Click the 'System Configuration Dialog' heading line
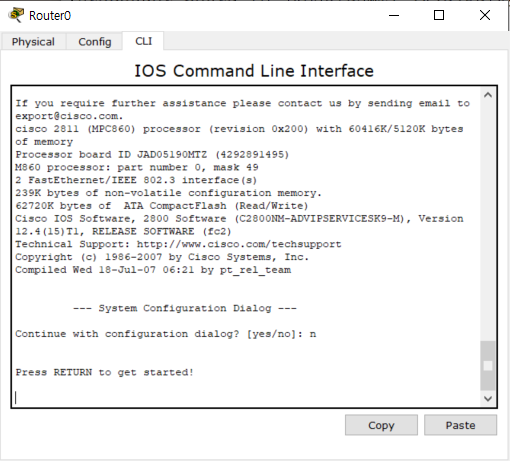Viewport: 510px width, 461px height. click(185, 308)
